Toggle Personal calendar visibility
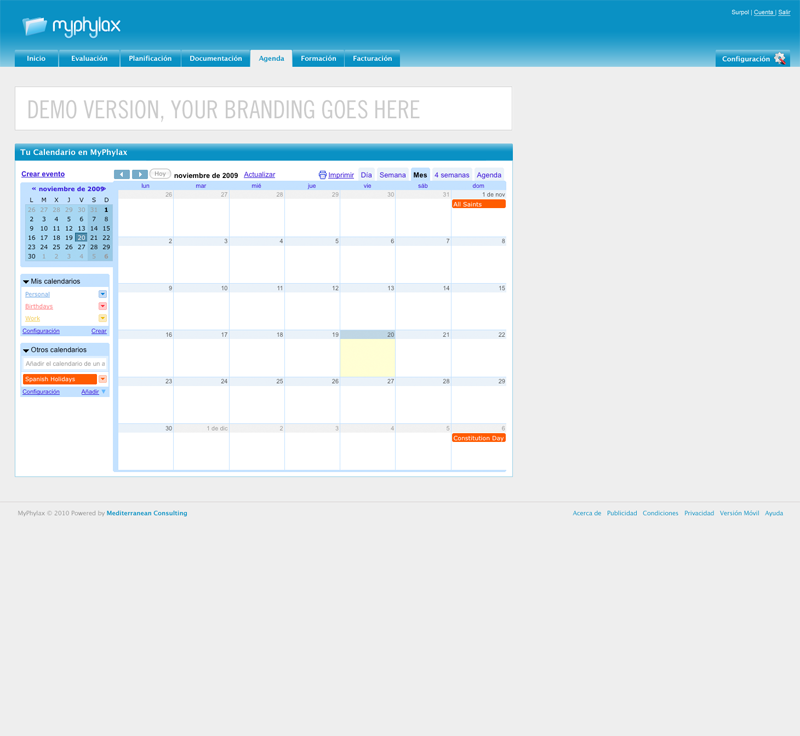This screenshot has height=736, width=800. pyautogui.click(x=37, y=294)
